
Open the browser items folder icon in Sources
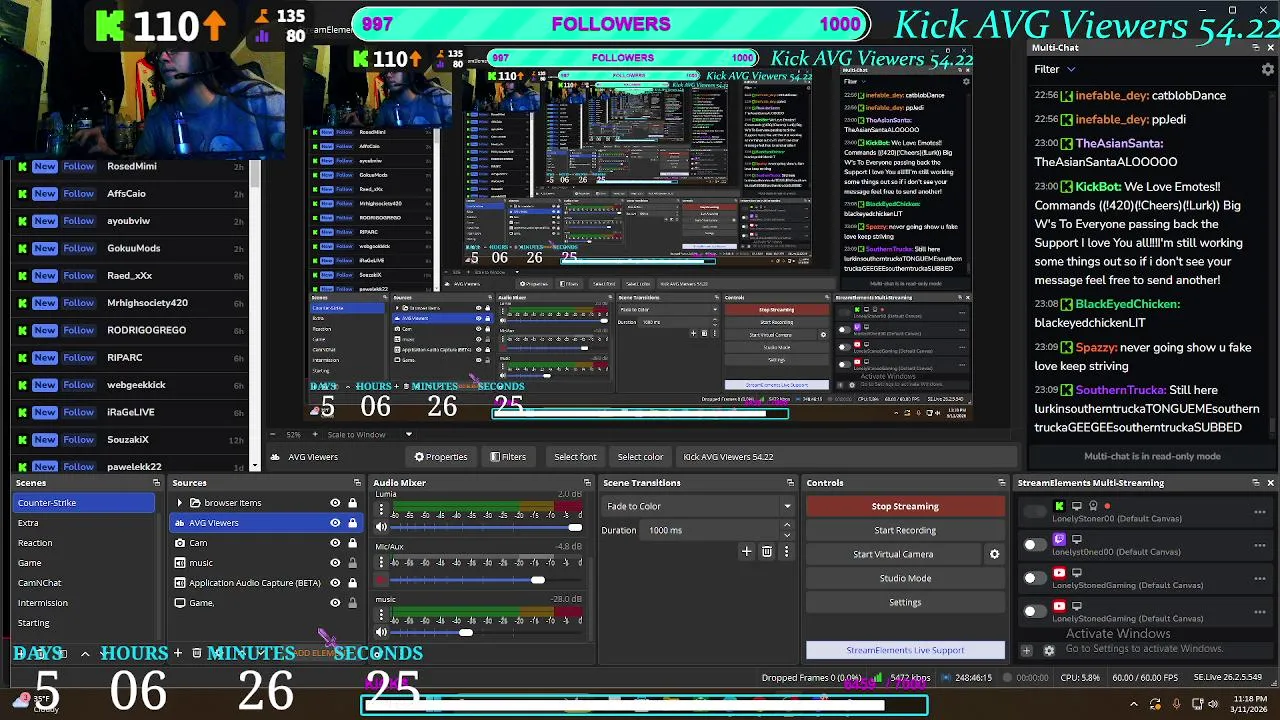pos(196,503)
